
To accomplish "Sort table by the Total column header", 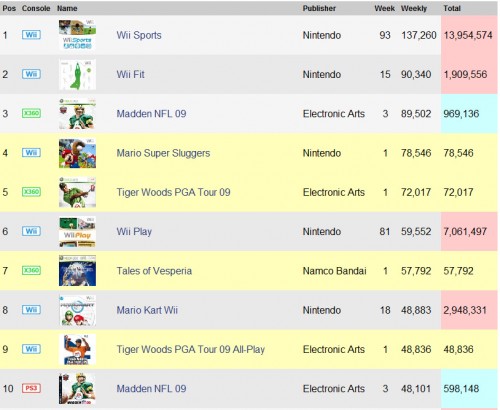I will (x=452, y=8).
